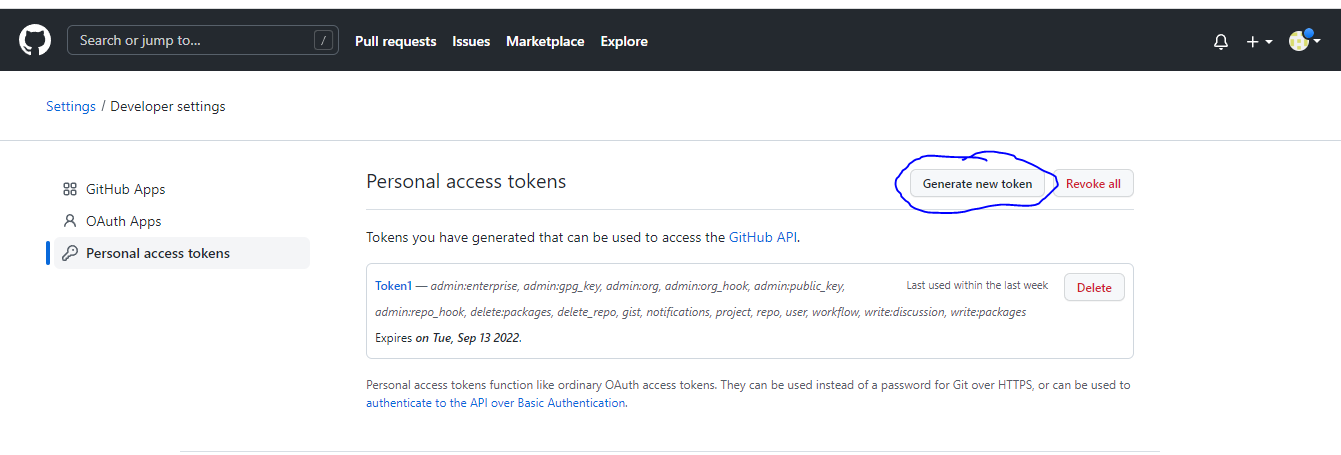Click the 'Personal access tokens' page heading
The image size is (1341, 455).
(466, 182)
